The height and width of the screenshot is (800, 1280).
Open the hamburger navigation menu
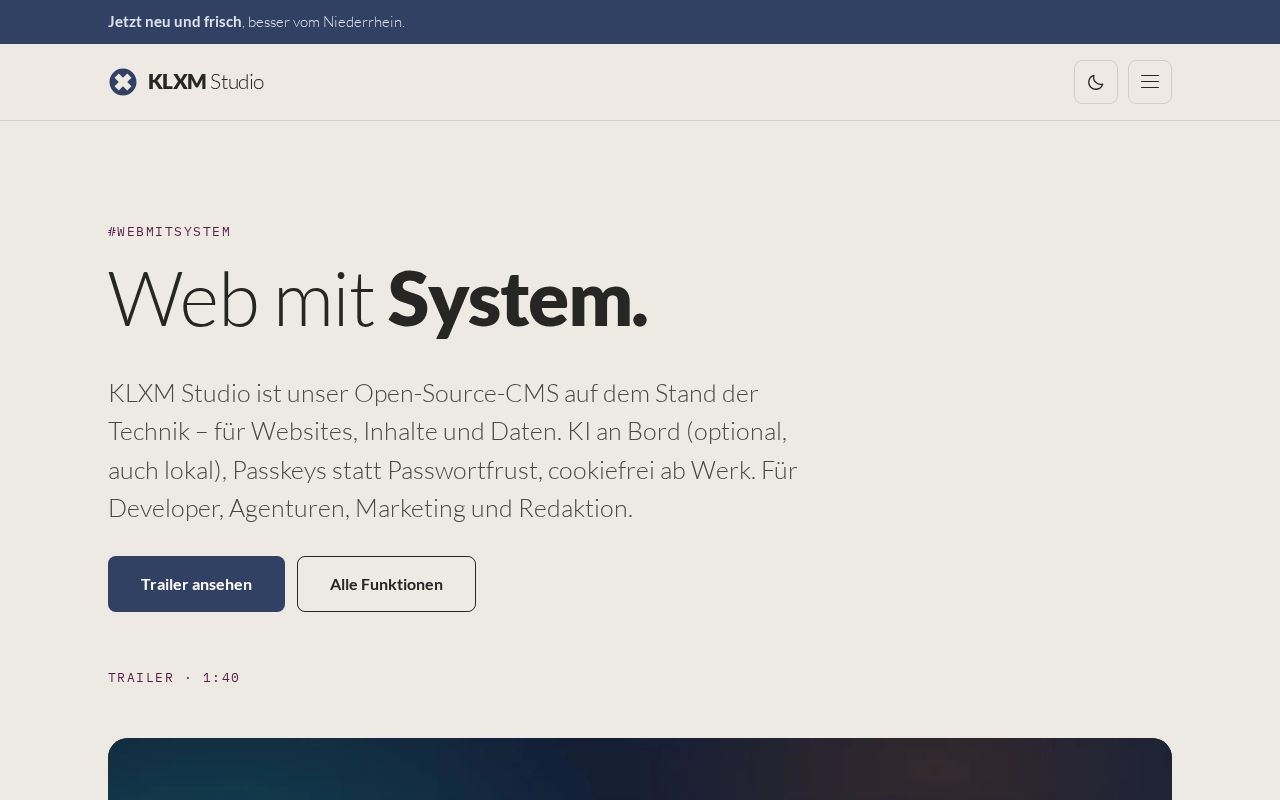point(1150,82)
